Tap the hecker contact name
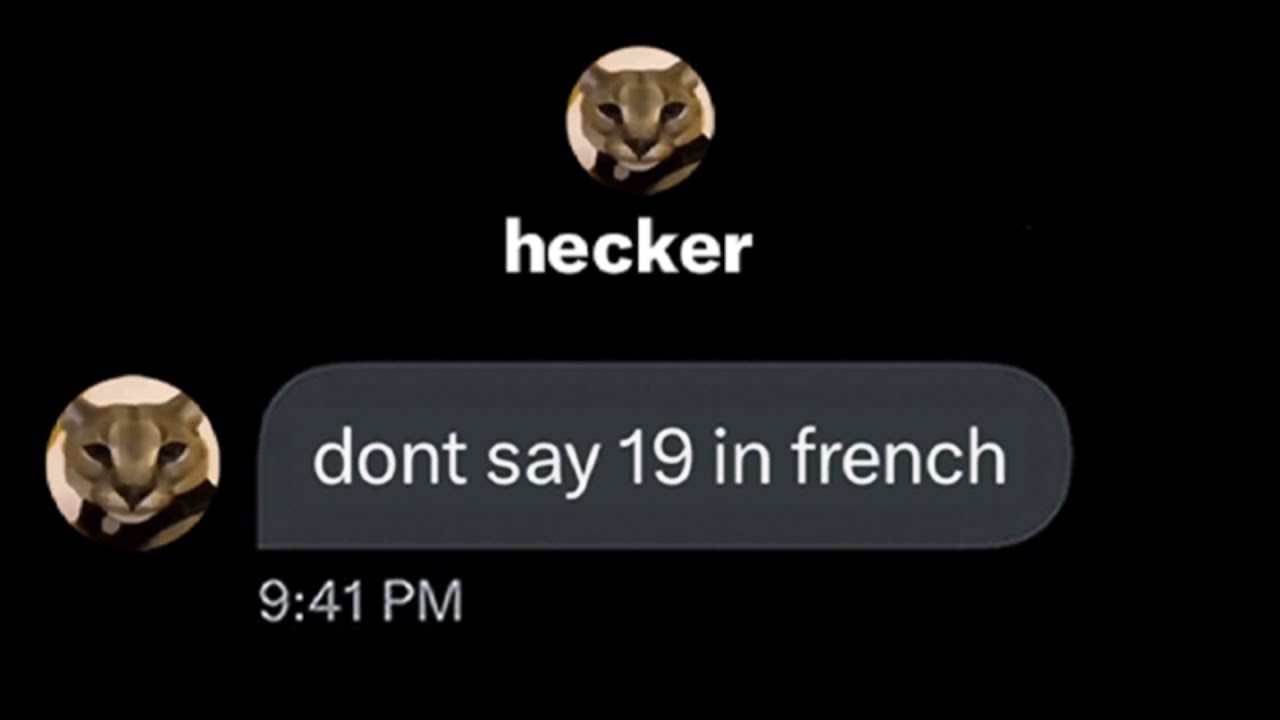Screen dimensions: 1280x720 click(628, 247)
